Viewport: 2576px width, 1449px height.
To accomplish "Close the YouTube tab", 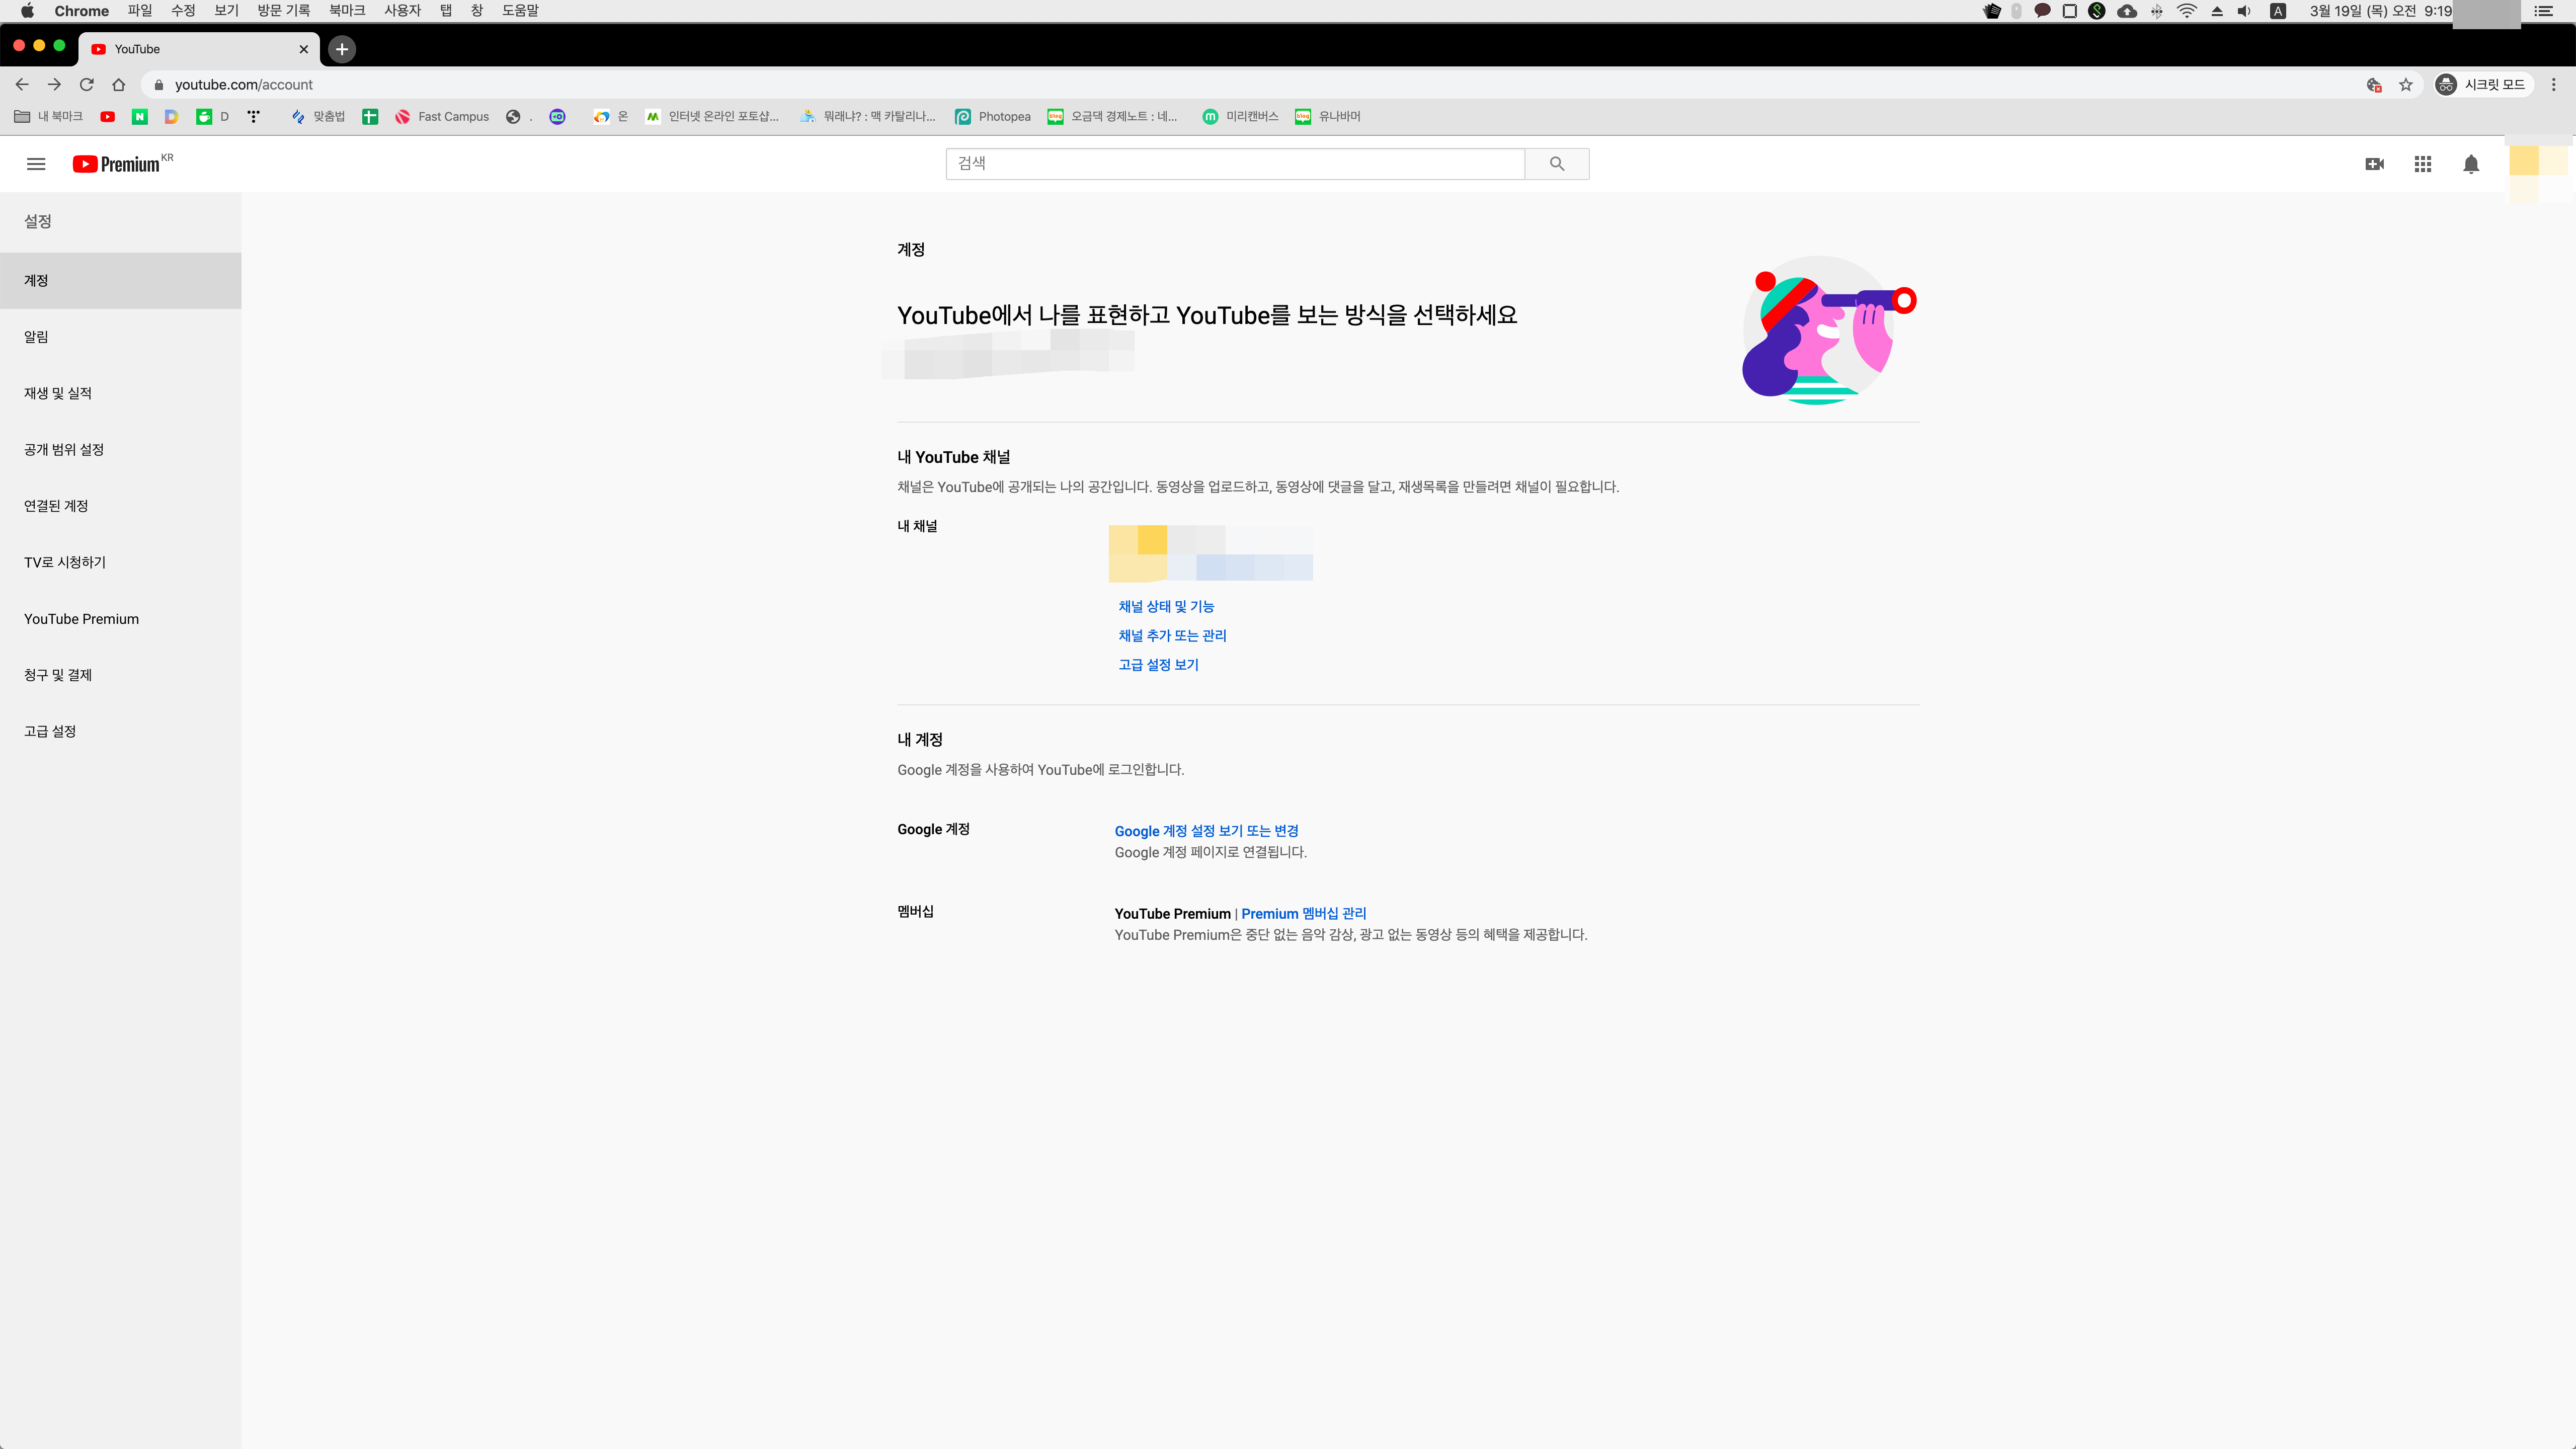I will click(x=304, y=49).
